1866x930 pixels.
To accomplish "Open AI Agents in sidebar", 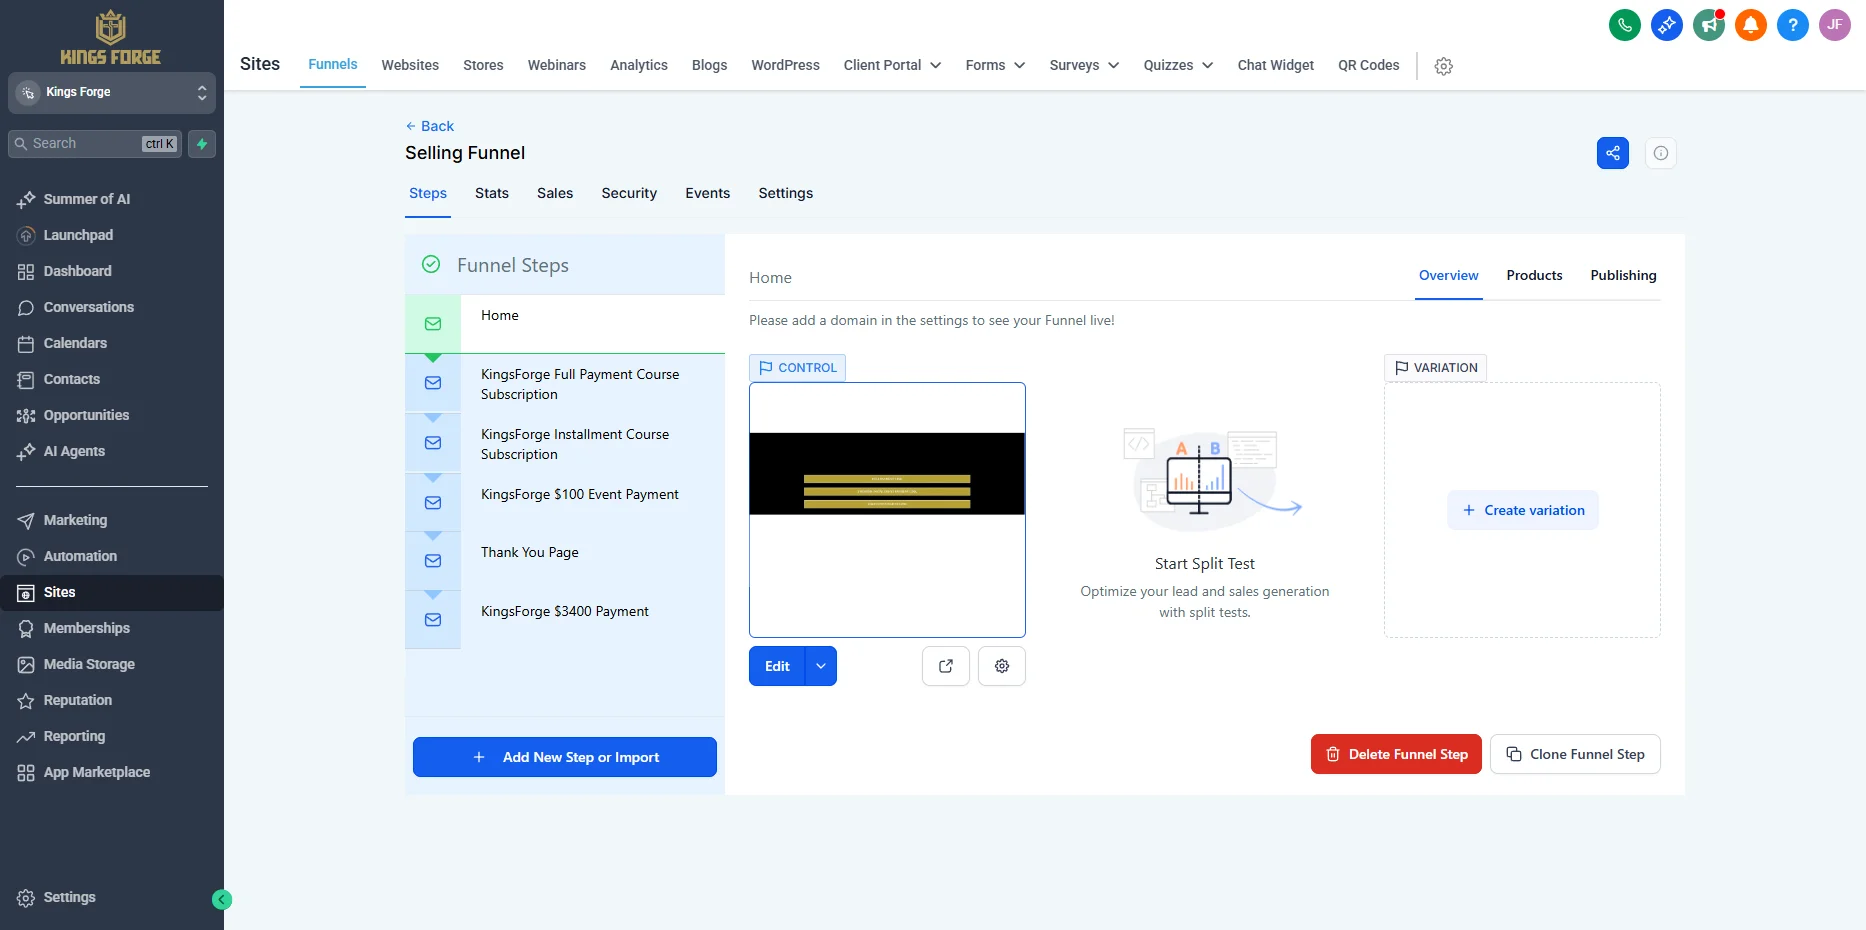I will pos(74,451).
